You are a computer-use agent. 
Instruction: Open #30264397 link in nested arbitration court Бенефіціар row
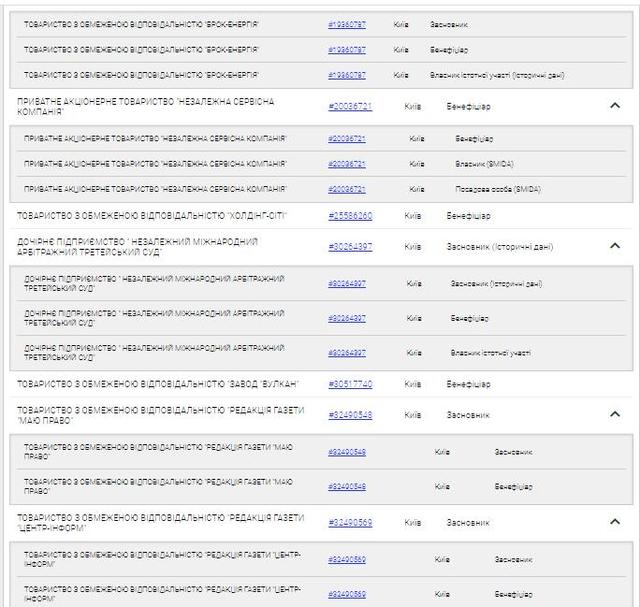[x=347, y=318]
